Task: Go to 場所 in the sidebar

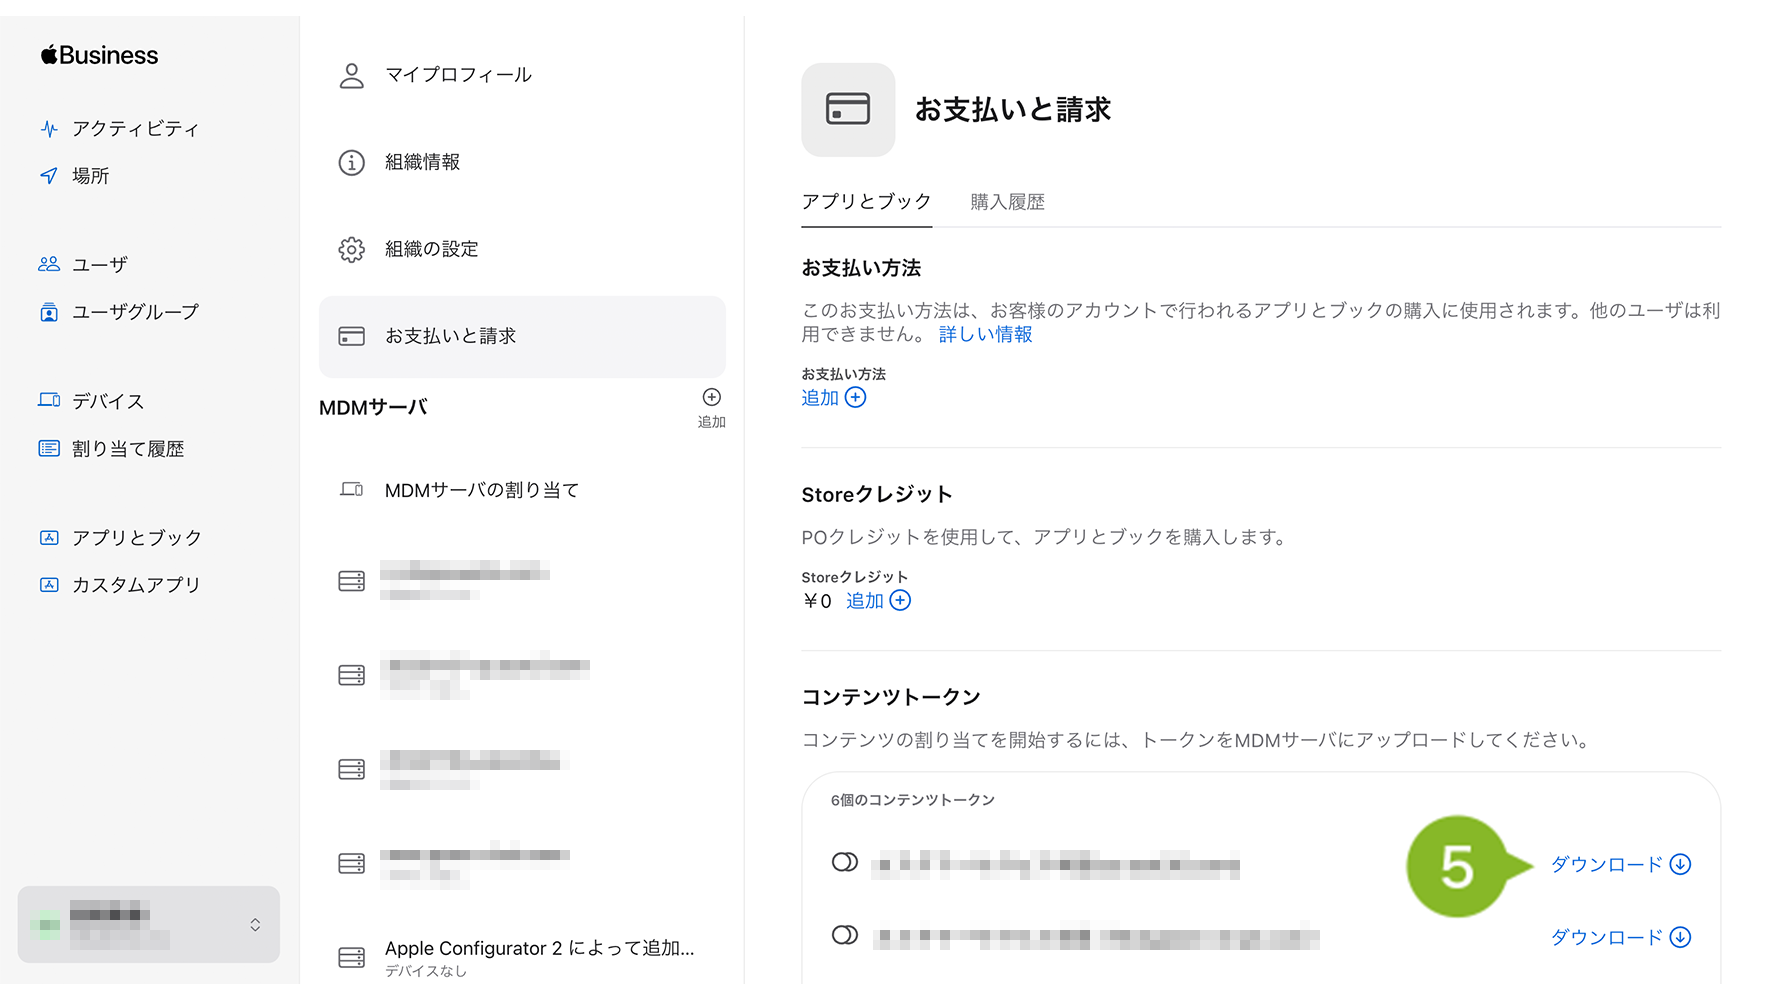Action: (x=90, y=176)
